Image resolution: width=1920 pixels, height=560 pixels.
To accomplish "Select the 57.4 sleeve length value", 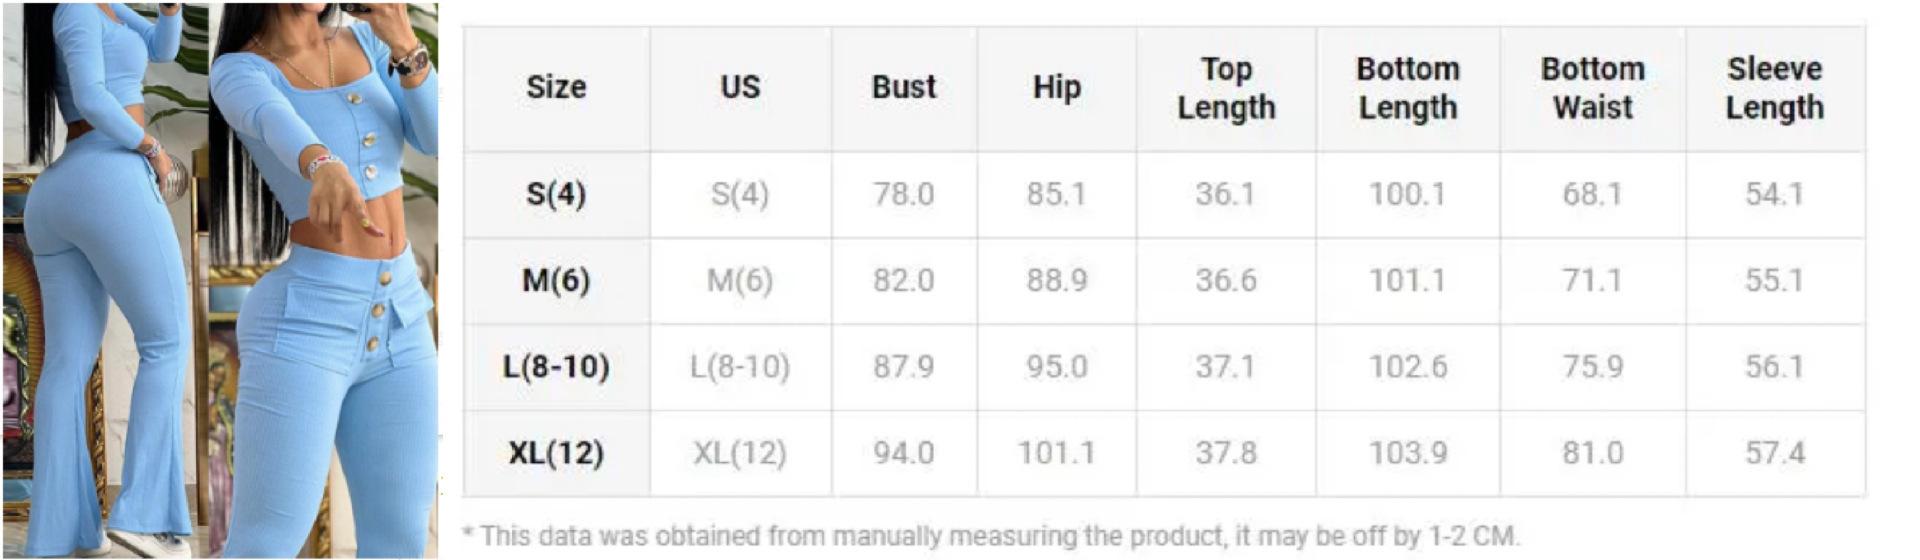I will (x=1775, y=453).
